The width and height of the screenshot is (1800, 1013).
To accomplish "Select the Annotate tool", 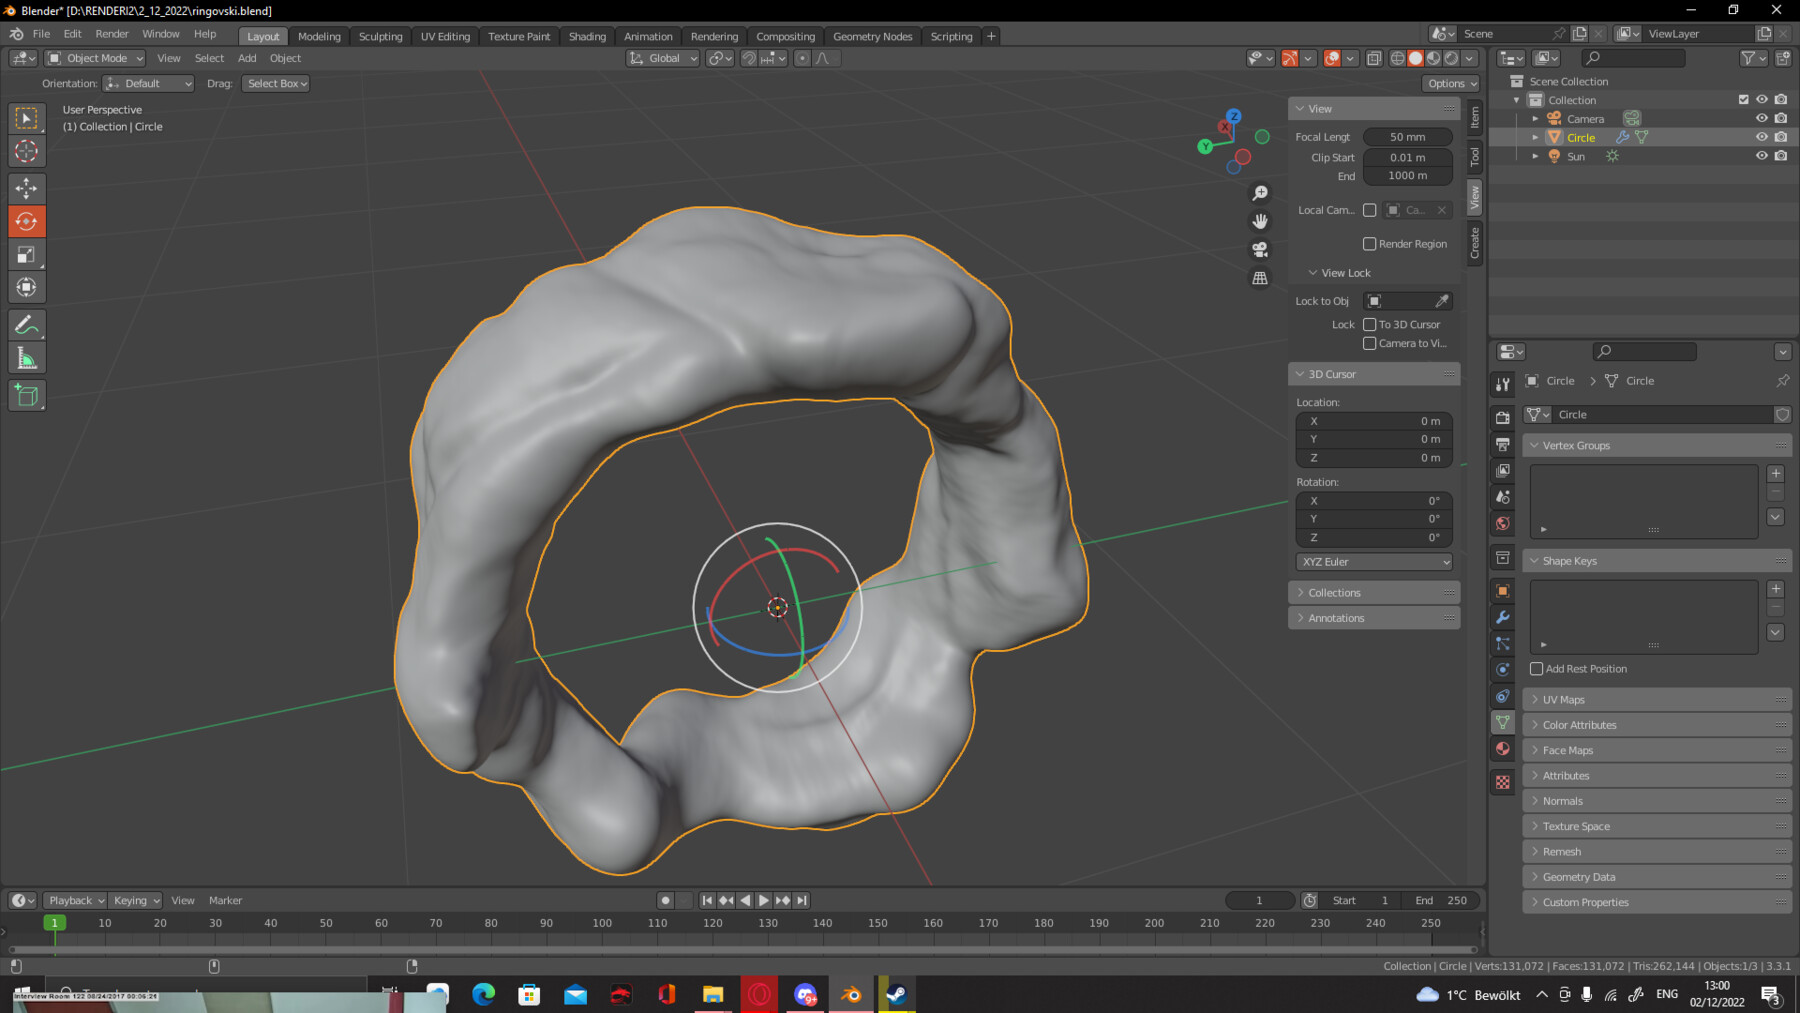I will [x=27, y=323].
